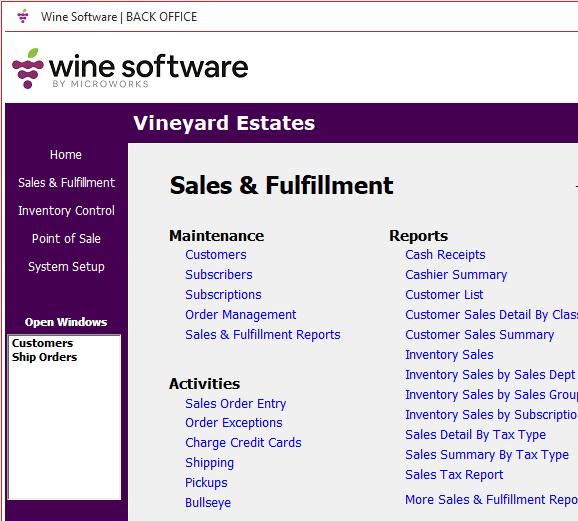Viewport: 578px width, 521px height.
Task: Click the Activities section heading
Action: (204, 384)
